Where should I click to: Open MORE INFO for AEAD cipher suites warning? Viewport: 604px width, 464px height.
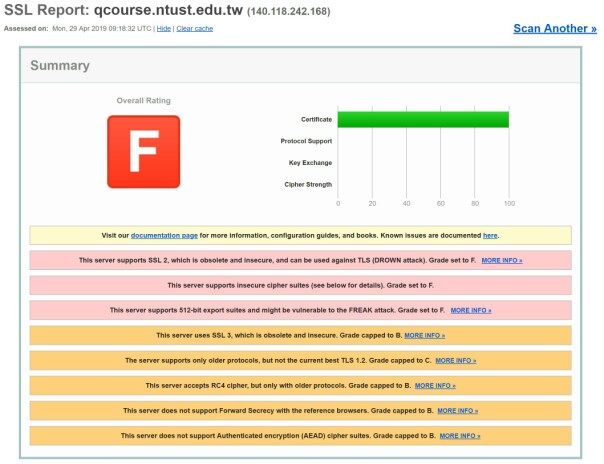click(x=460, y=436)
